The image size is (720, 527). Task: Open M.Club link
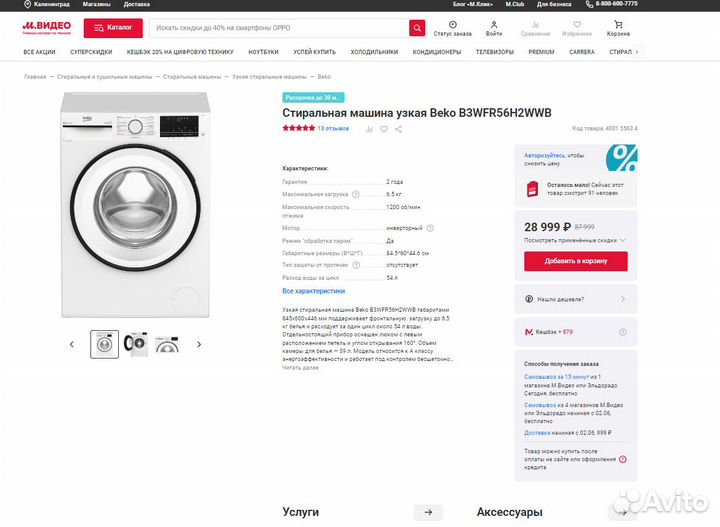click(x=515, y=4)
